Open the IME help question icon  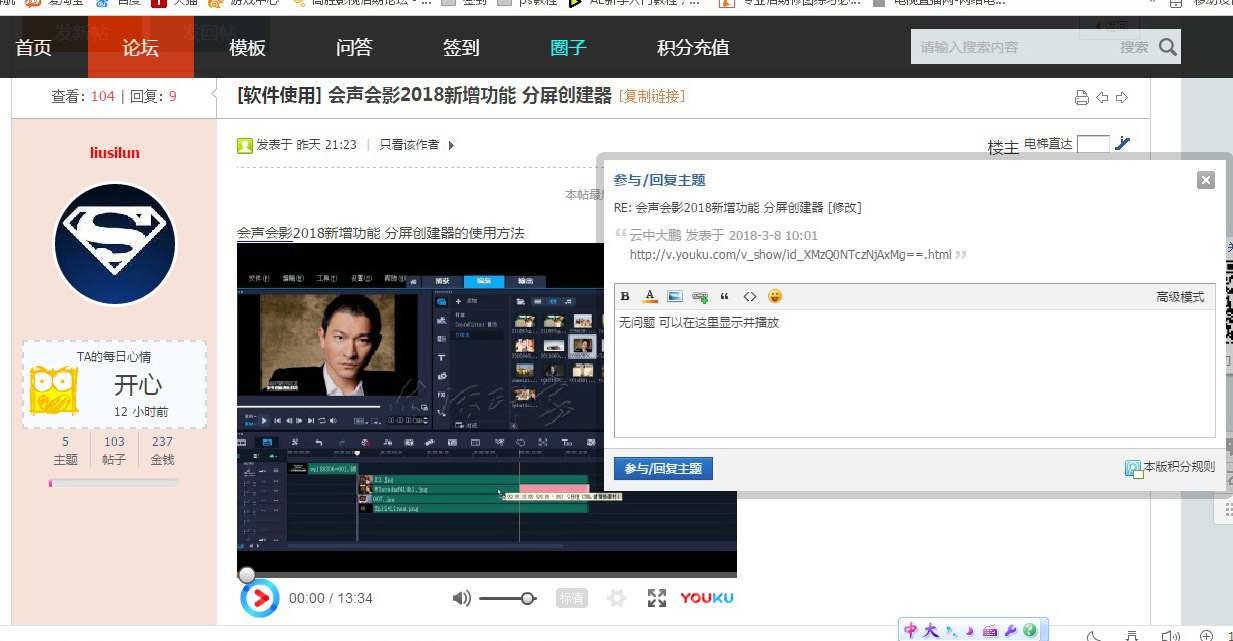coord(1030,631)
